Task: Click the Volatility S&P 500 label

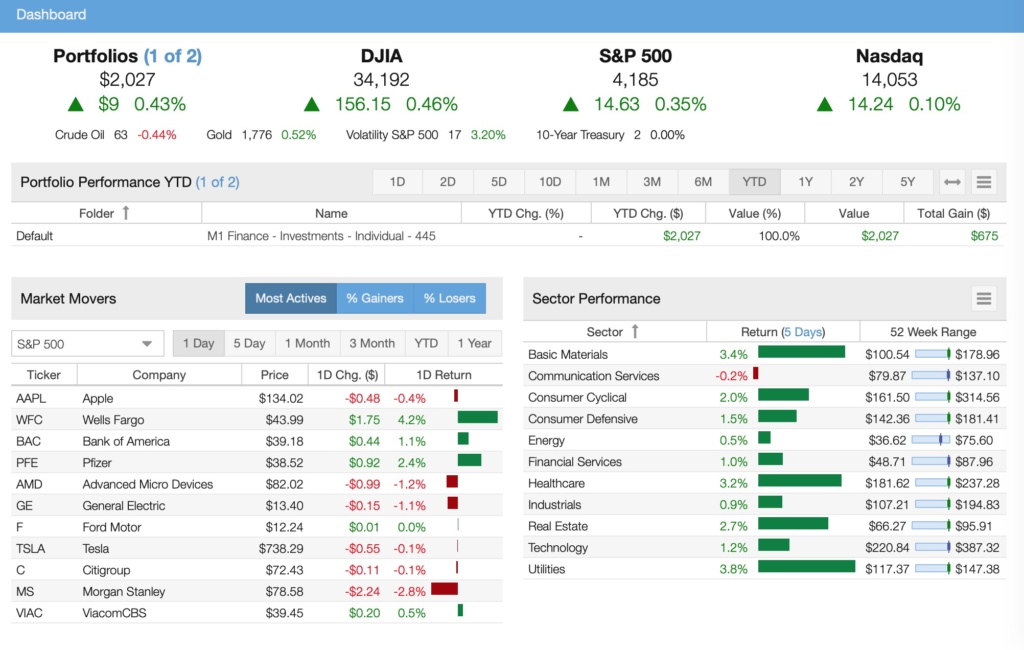Action: coord(392,135)
